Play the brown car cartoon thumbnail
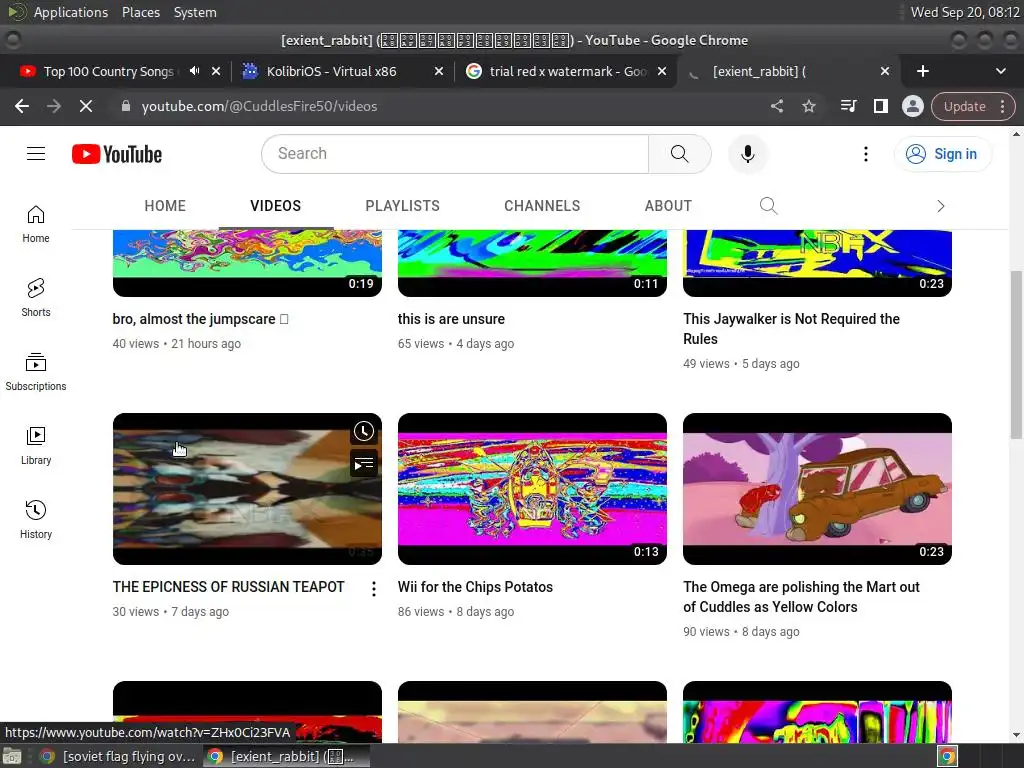This screenshot has height=768, width=1024. pos(817,488)
